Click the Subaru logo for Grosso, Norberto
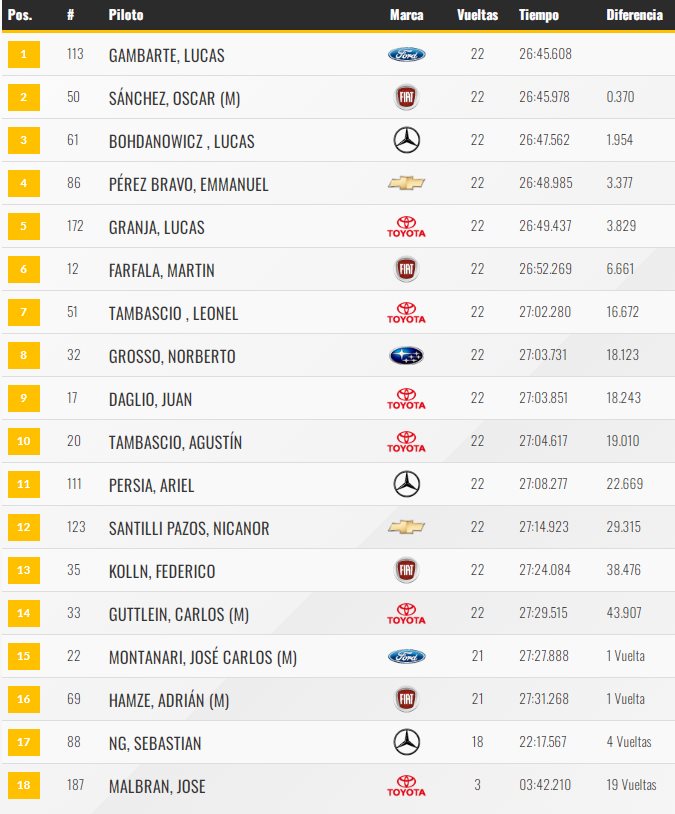The image size is (675, 814). (407, 356)
